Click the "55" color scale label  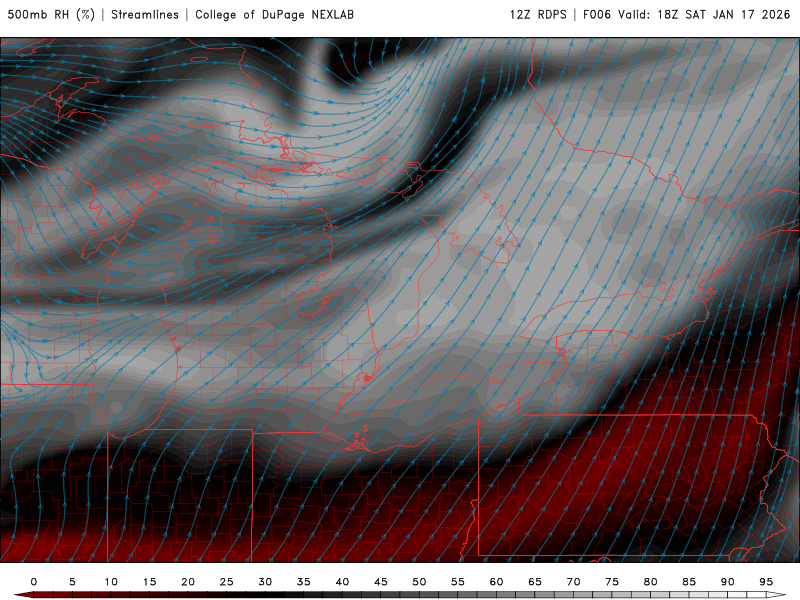pyautogui.click(x=458, y=582)
